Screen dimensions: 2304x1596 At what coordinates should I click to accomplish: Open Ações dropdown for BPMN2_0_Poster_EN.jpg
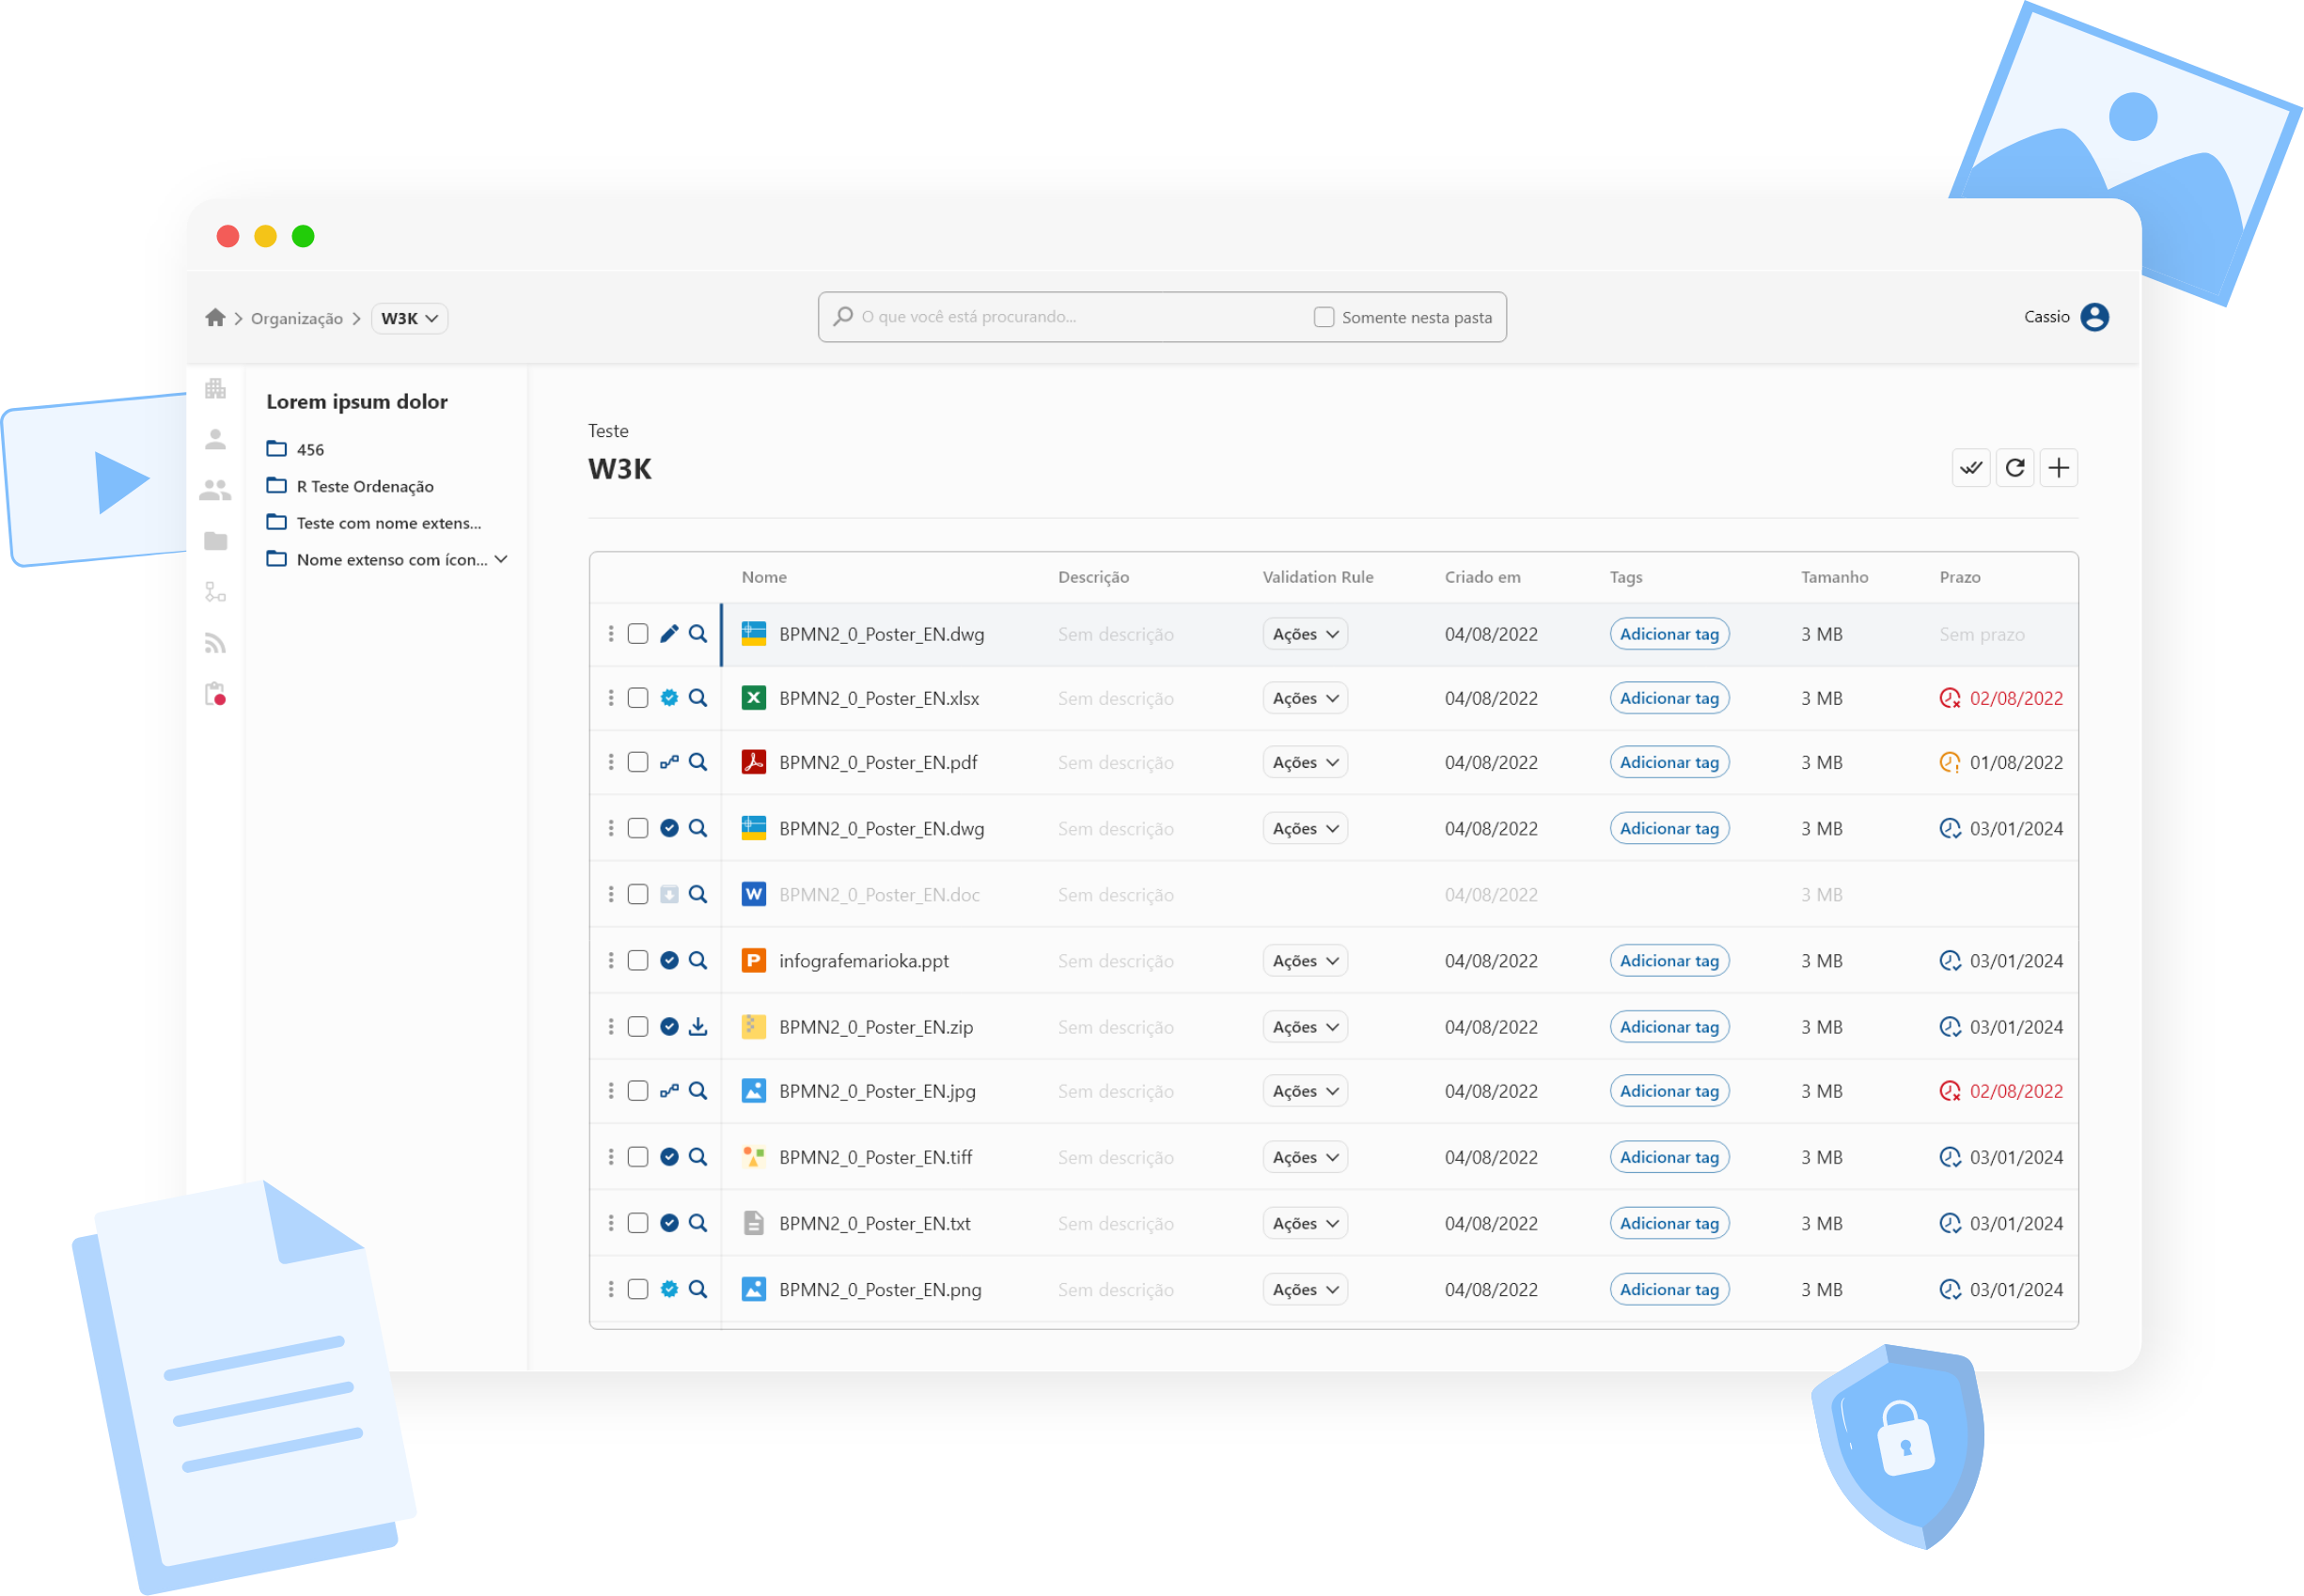coord(1304,1091)
